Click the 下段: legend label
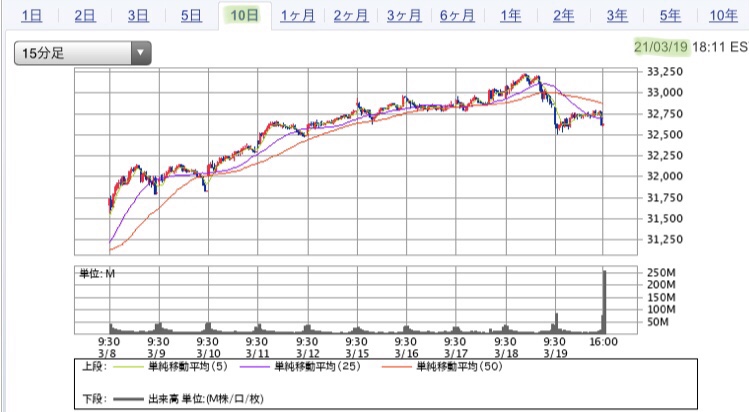The height and width of the screenshot is (412, 749). [95, 399]
